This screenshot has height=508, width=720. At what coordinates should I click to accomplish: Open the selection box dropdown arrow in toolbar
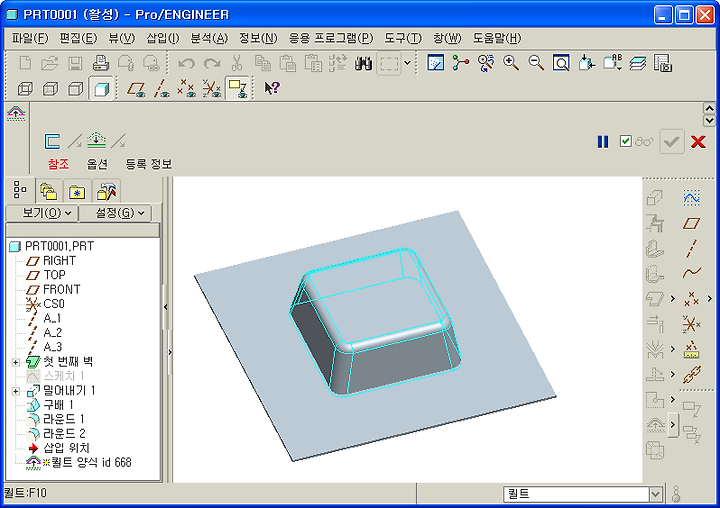point(407,63)
